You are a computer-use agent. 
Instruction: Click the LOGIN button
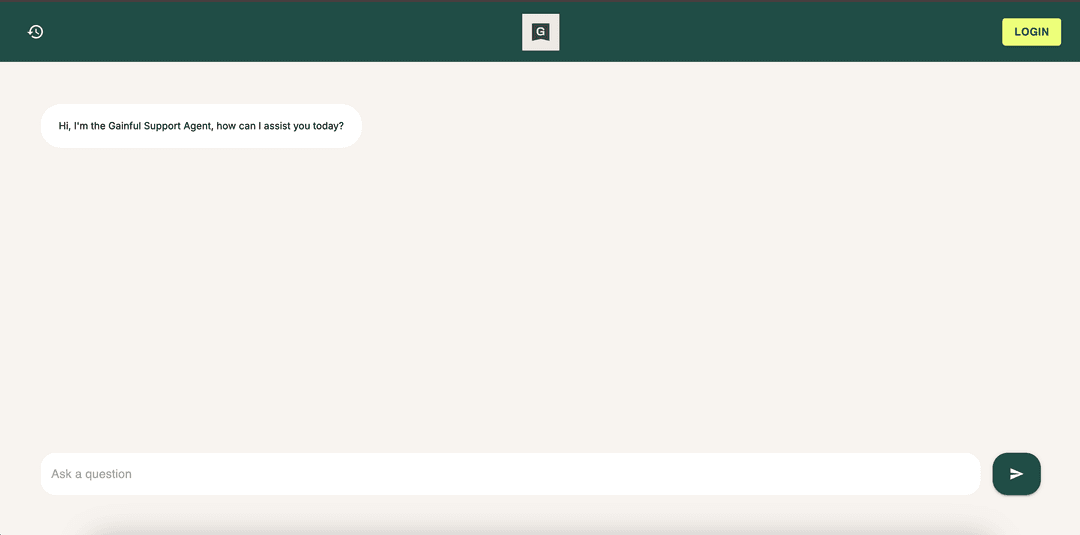1031,32
